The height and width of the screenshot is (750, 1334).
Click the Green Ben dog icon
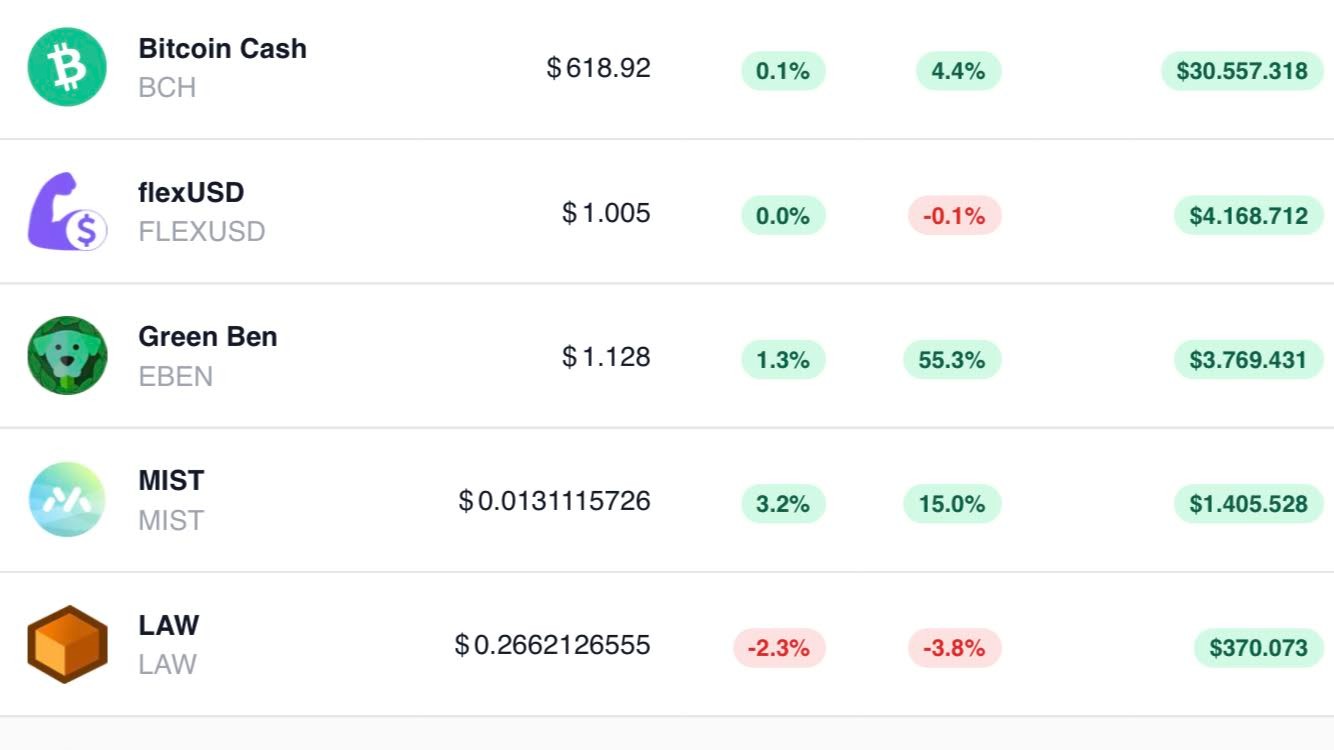[67, 355]
